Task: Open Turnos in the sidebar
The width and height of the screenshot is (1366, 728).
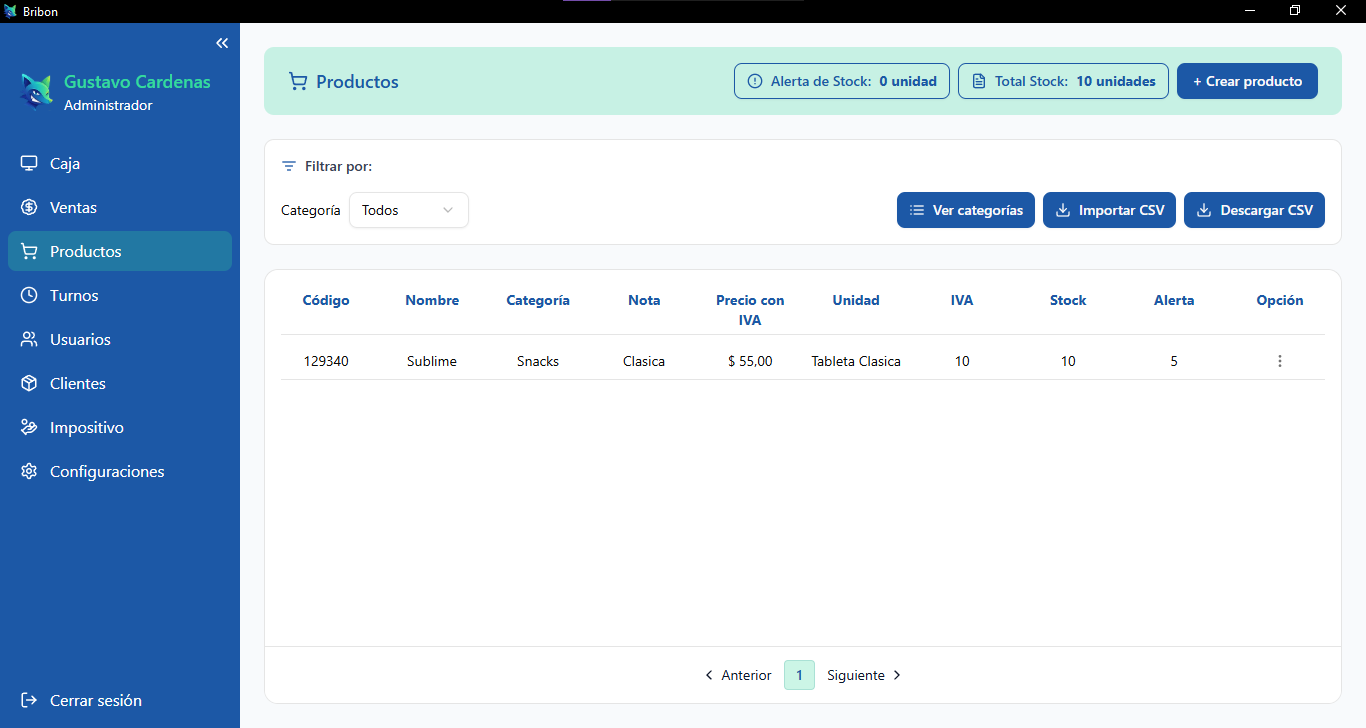Action: [74, 295]
